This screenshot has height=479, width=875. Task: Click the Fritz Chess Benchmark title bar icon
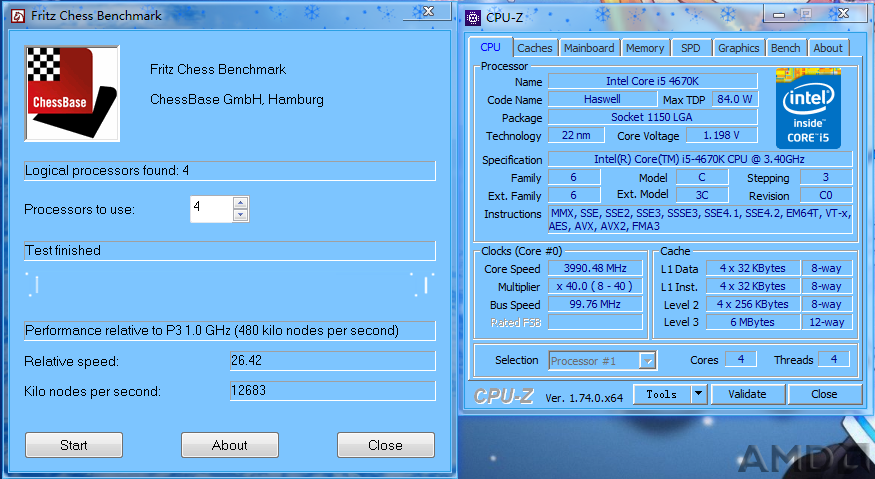18,16
